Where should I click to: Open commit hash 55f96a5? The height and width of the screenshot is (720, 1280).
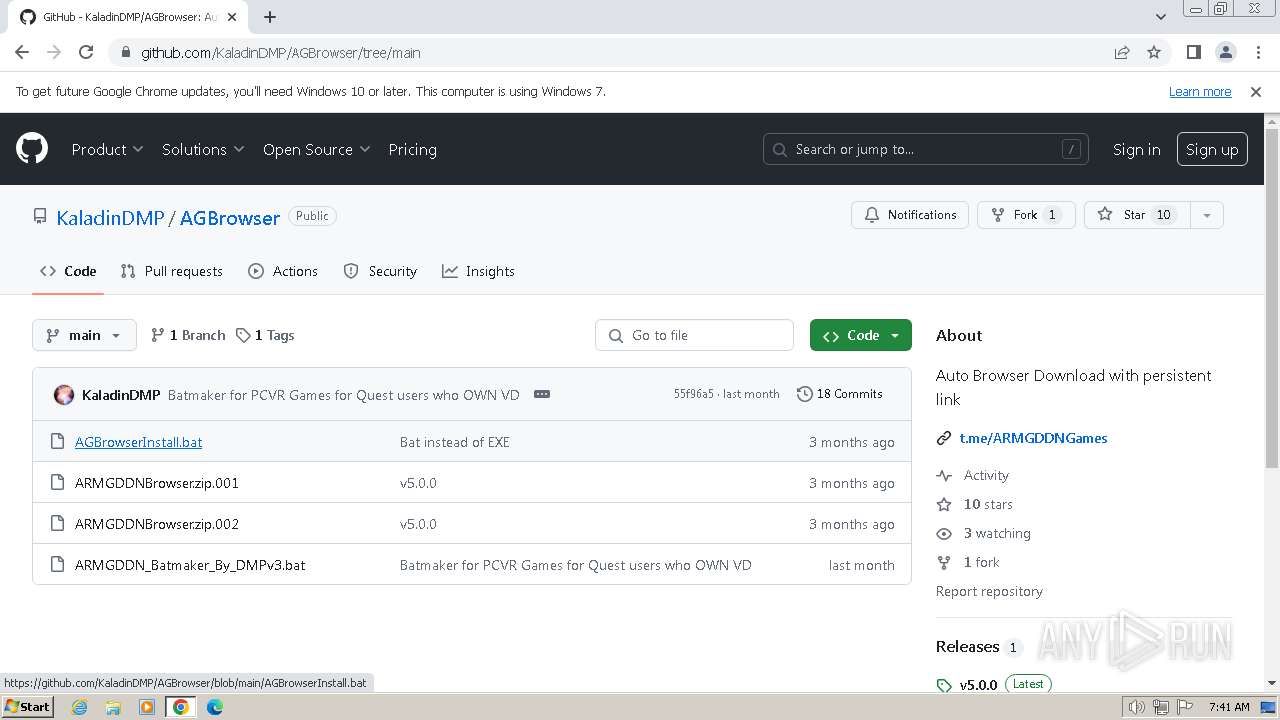693,394
